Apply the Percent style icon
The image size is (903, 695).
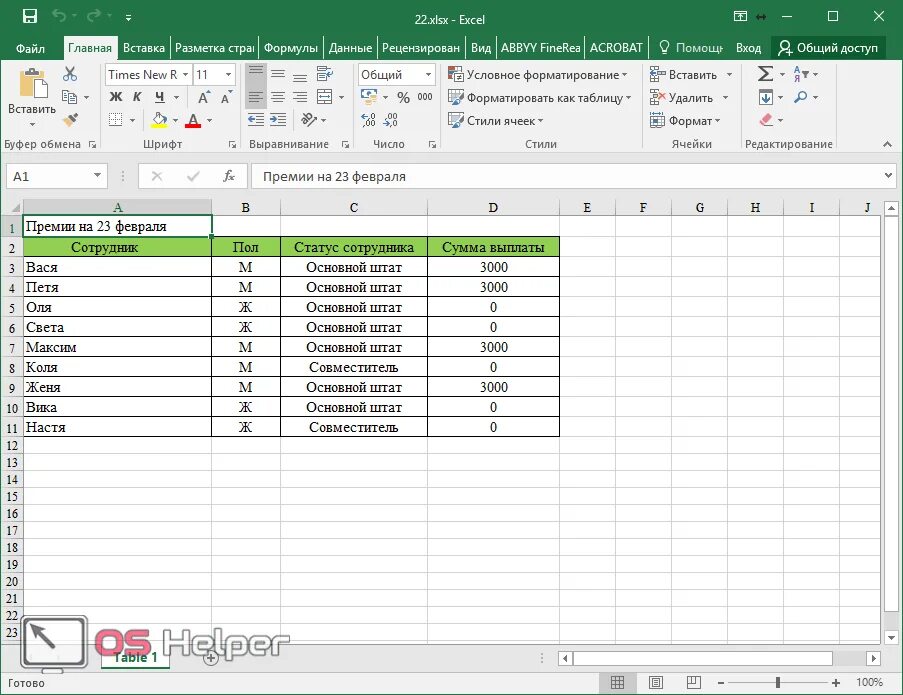[403, 97]
